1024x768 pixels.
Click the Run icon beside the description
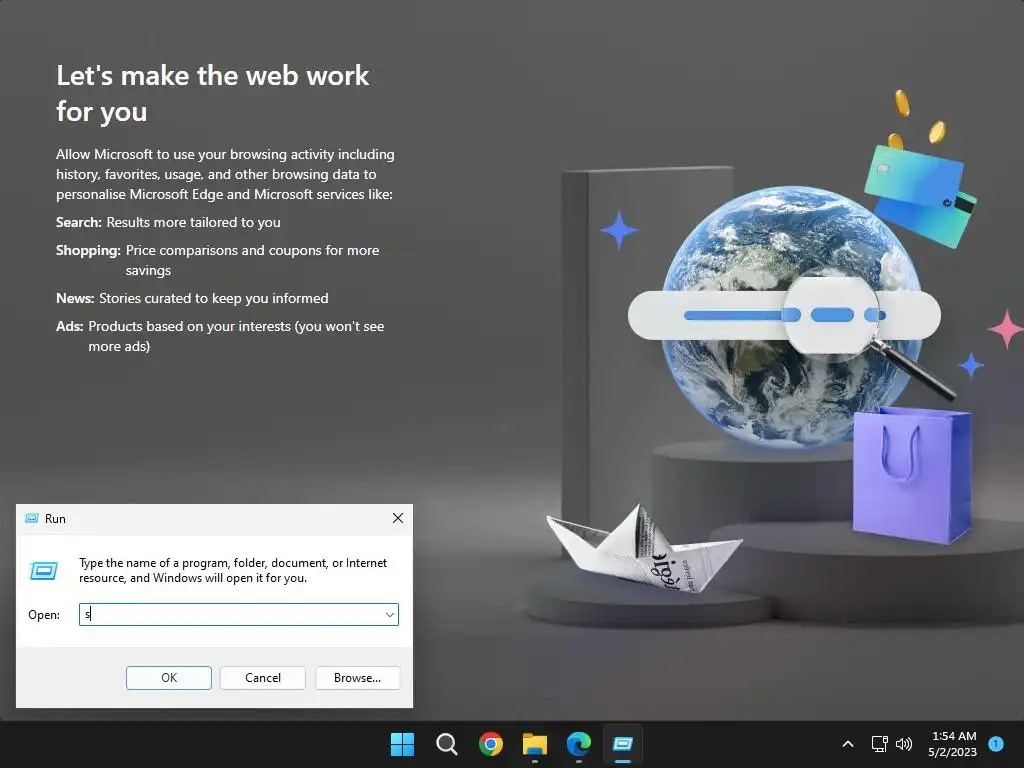(44, 571)
